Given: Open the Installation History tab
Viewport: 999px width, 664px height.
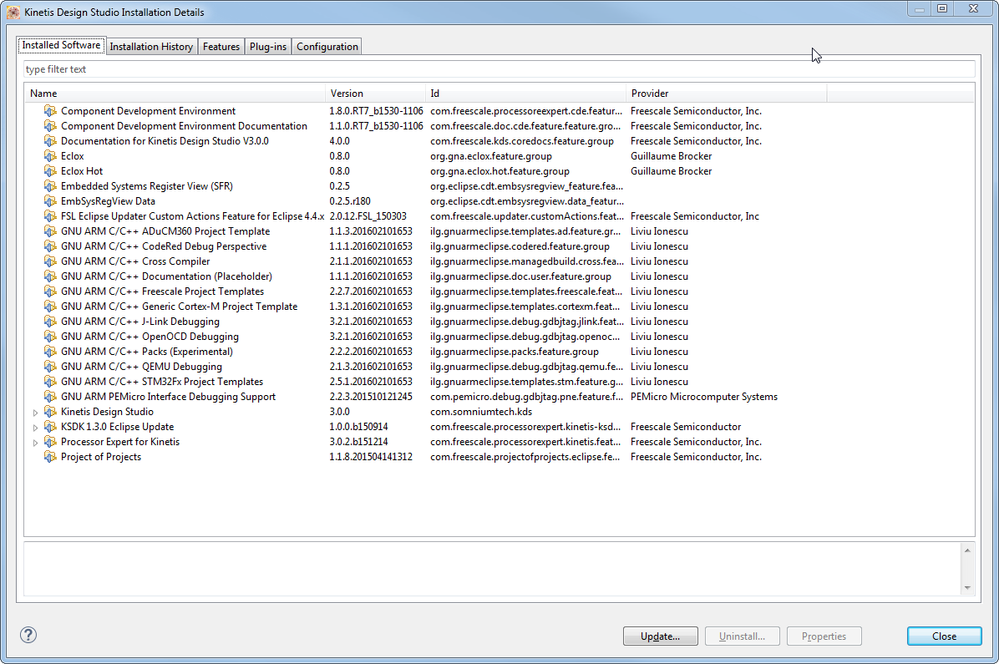Looking at the screenshot, I should pos(151,47).
